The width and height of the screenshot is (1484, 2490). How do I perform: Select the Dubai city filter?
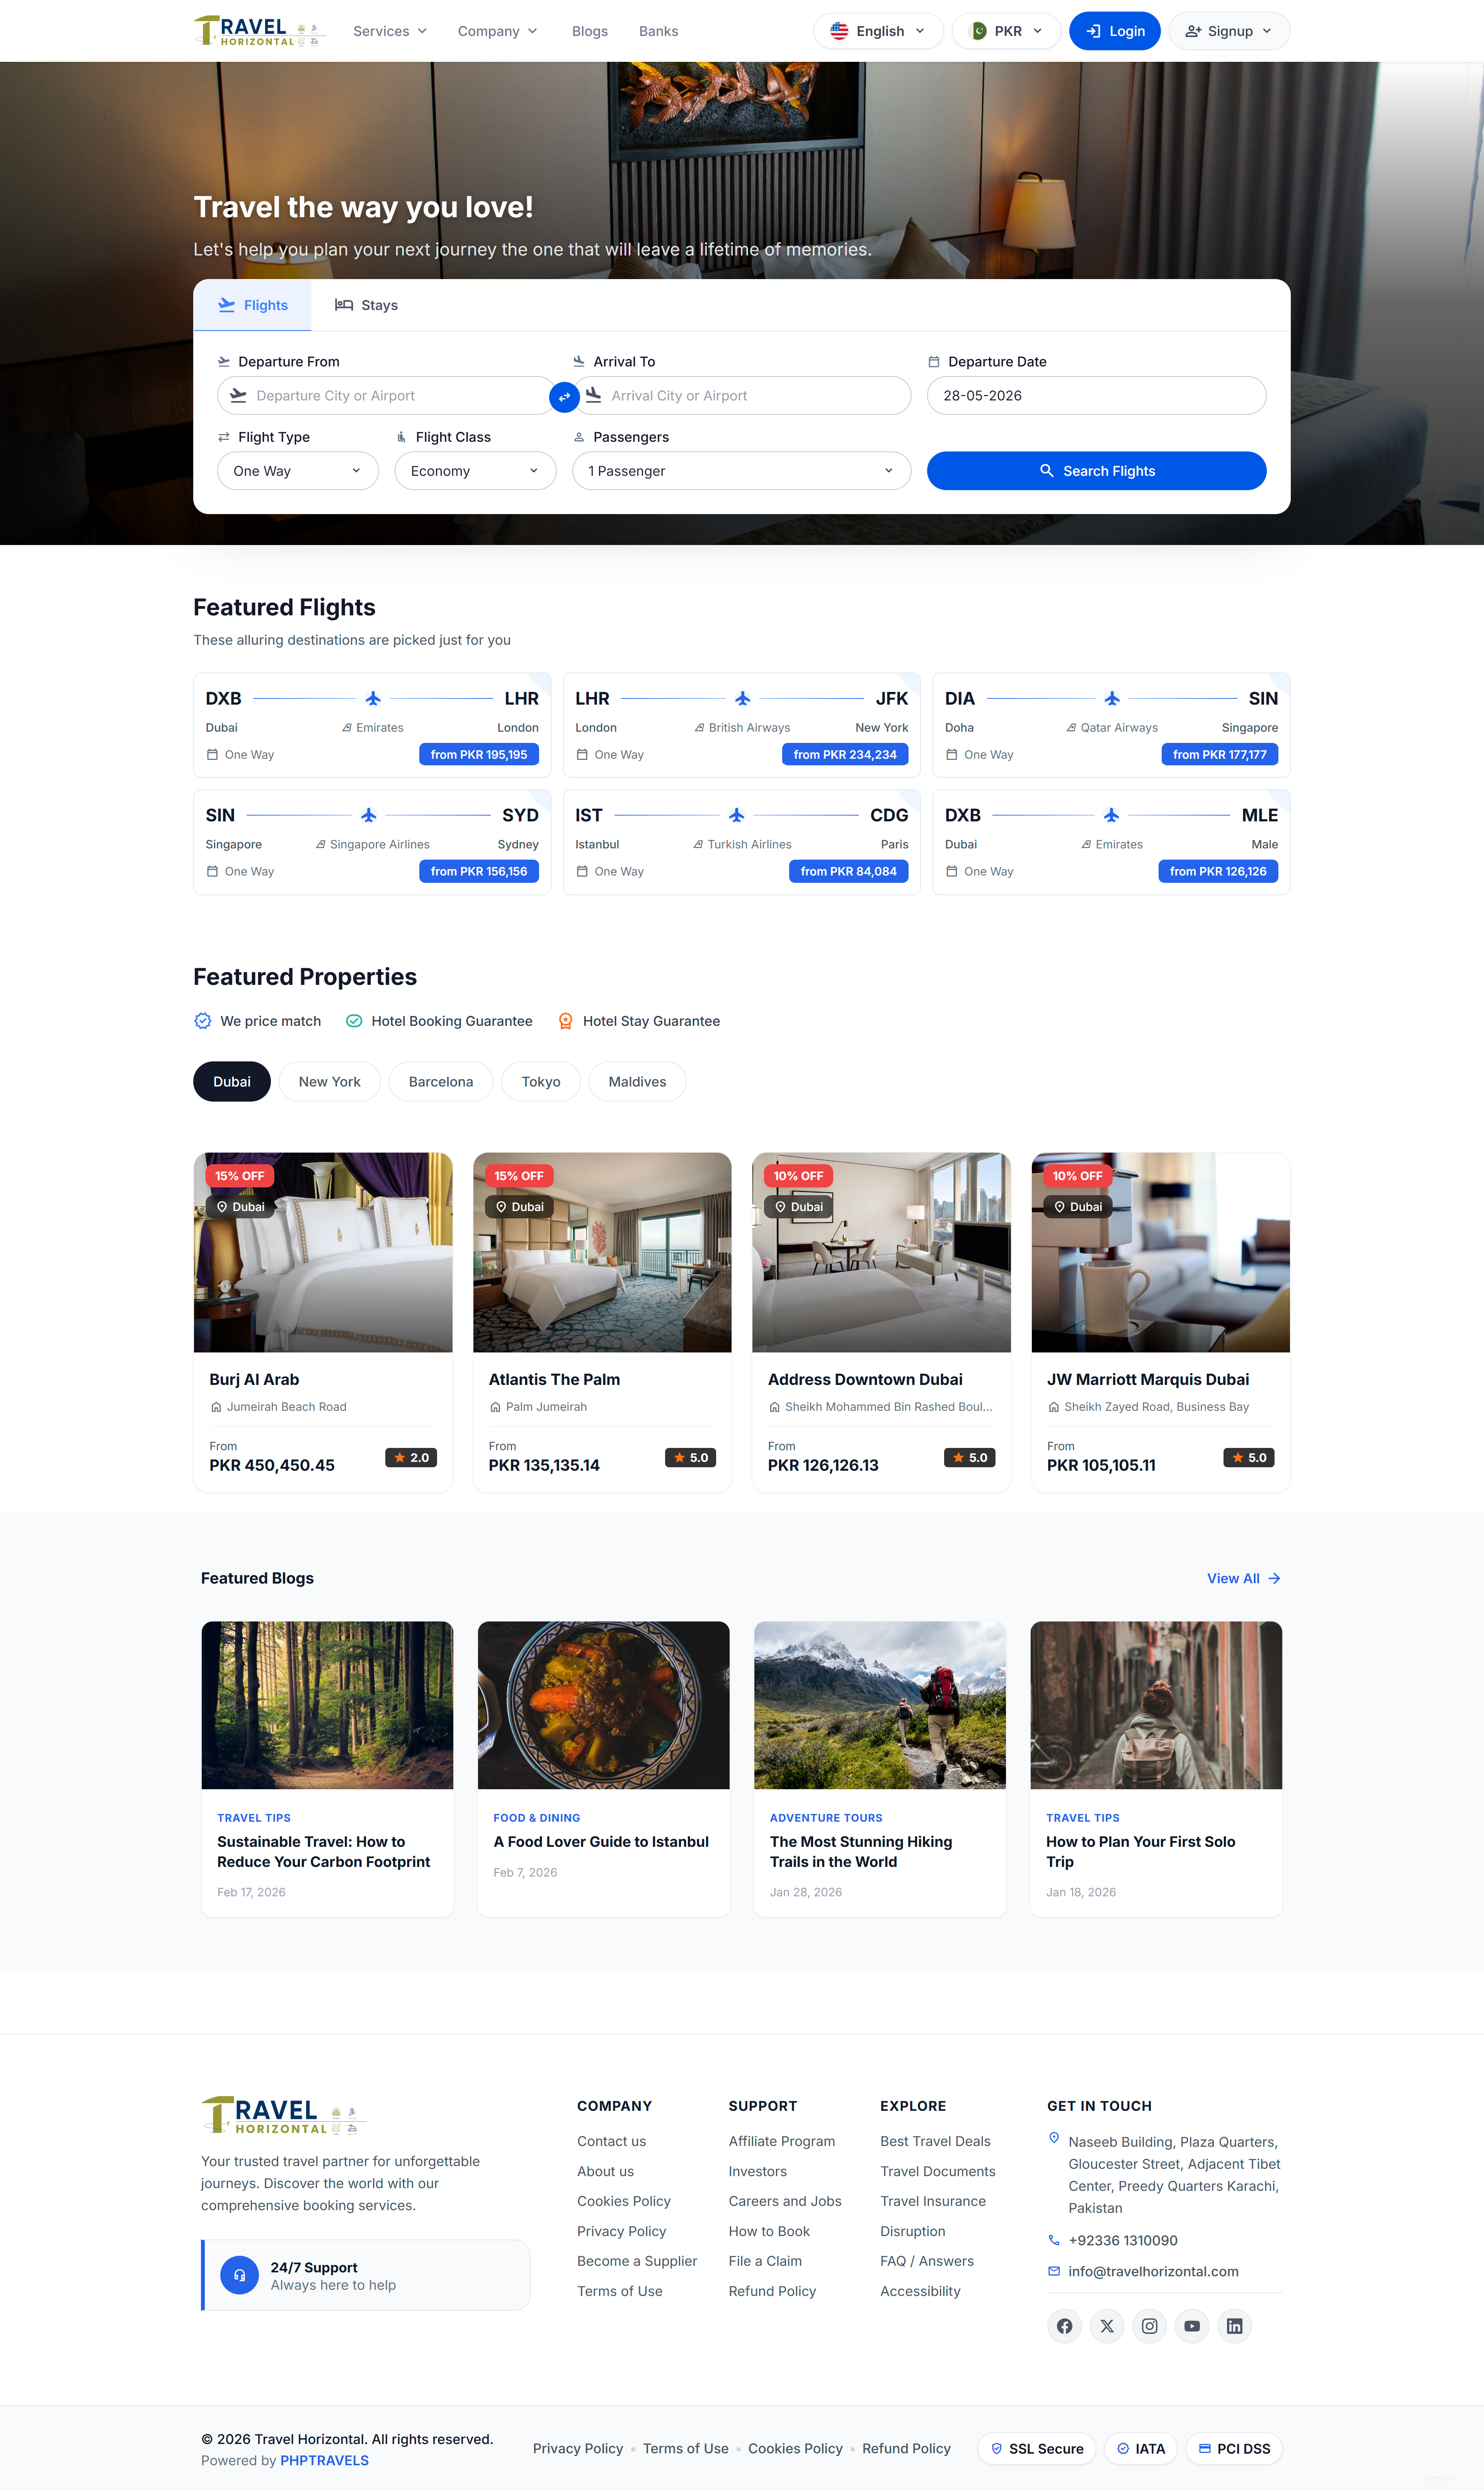(232, 1081)
